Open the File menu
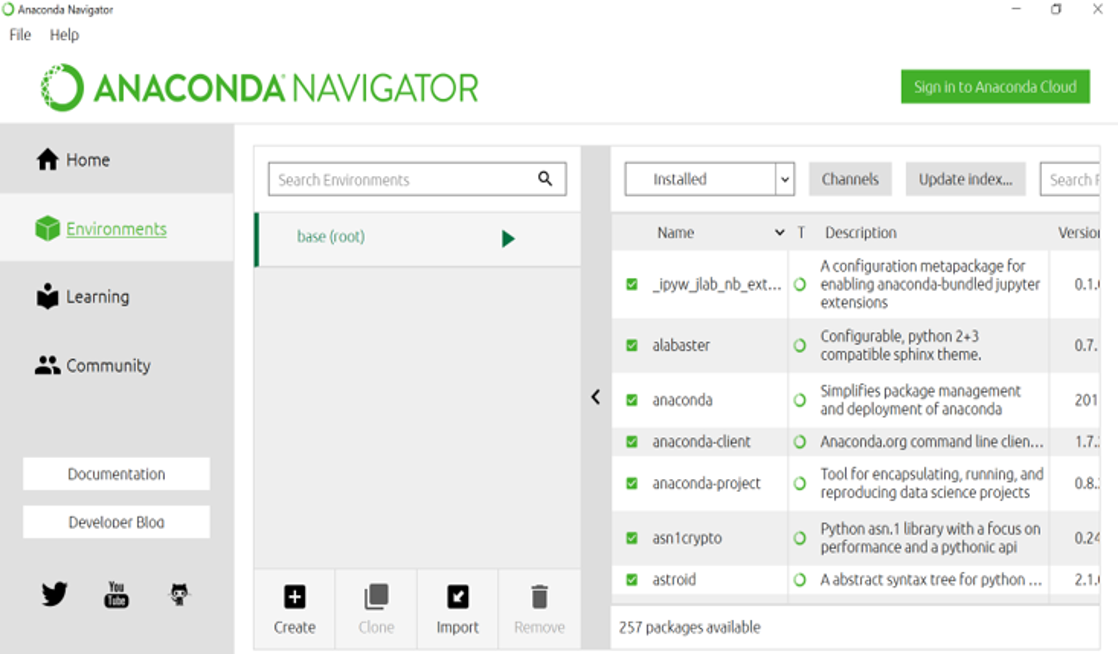The height and width of the screenshot is (654, 1118). [x=20, y=35]
